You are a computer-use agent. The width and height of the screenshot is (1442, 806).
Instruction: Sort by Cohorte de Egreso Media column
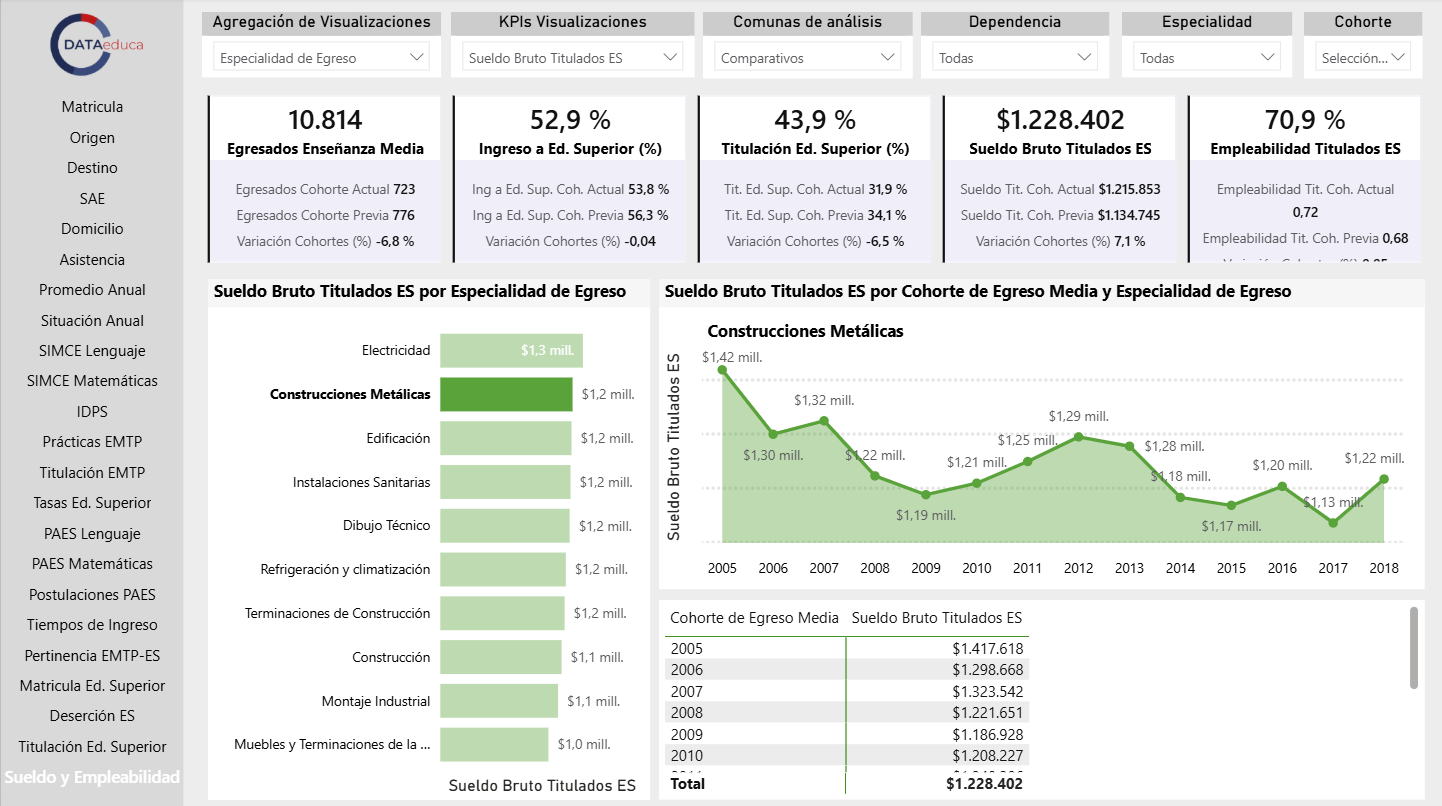[x=754, y=618]
